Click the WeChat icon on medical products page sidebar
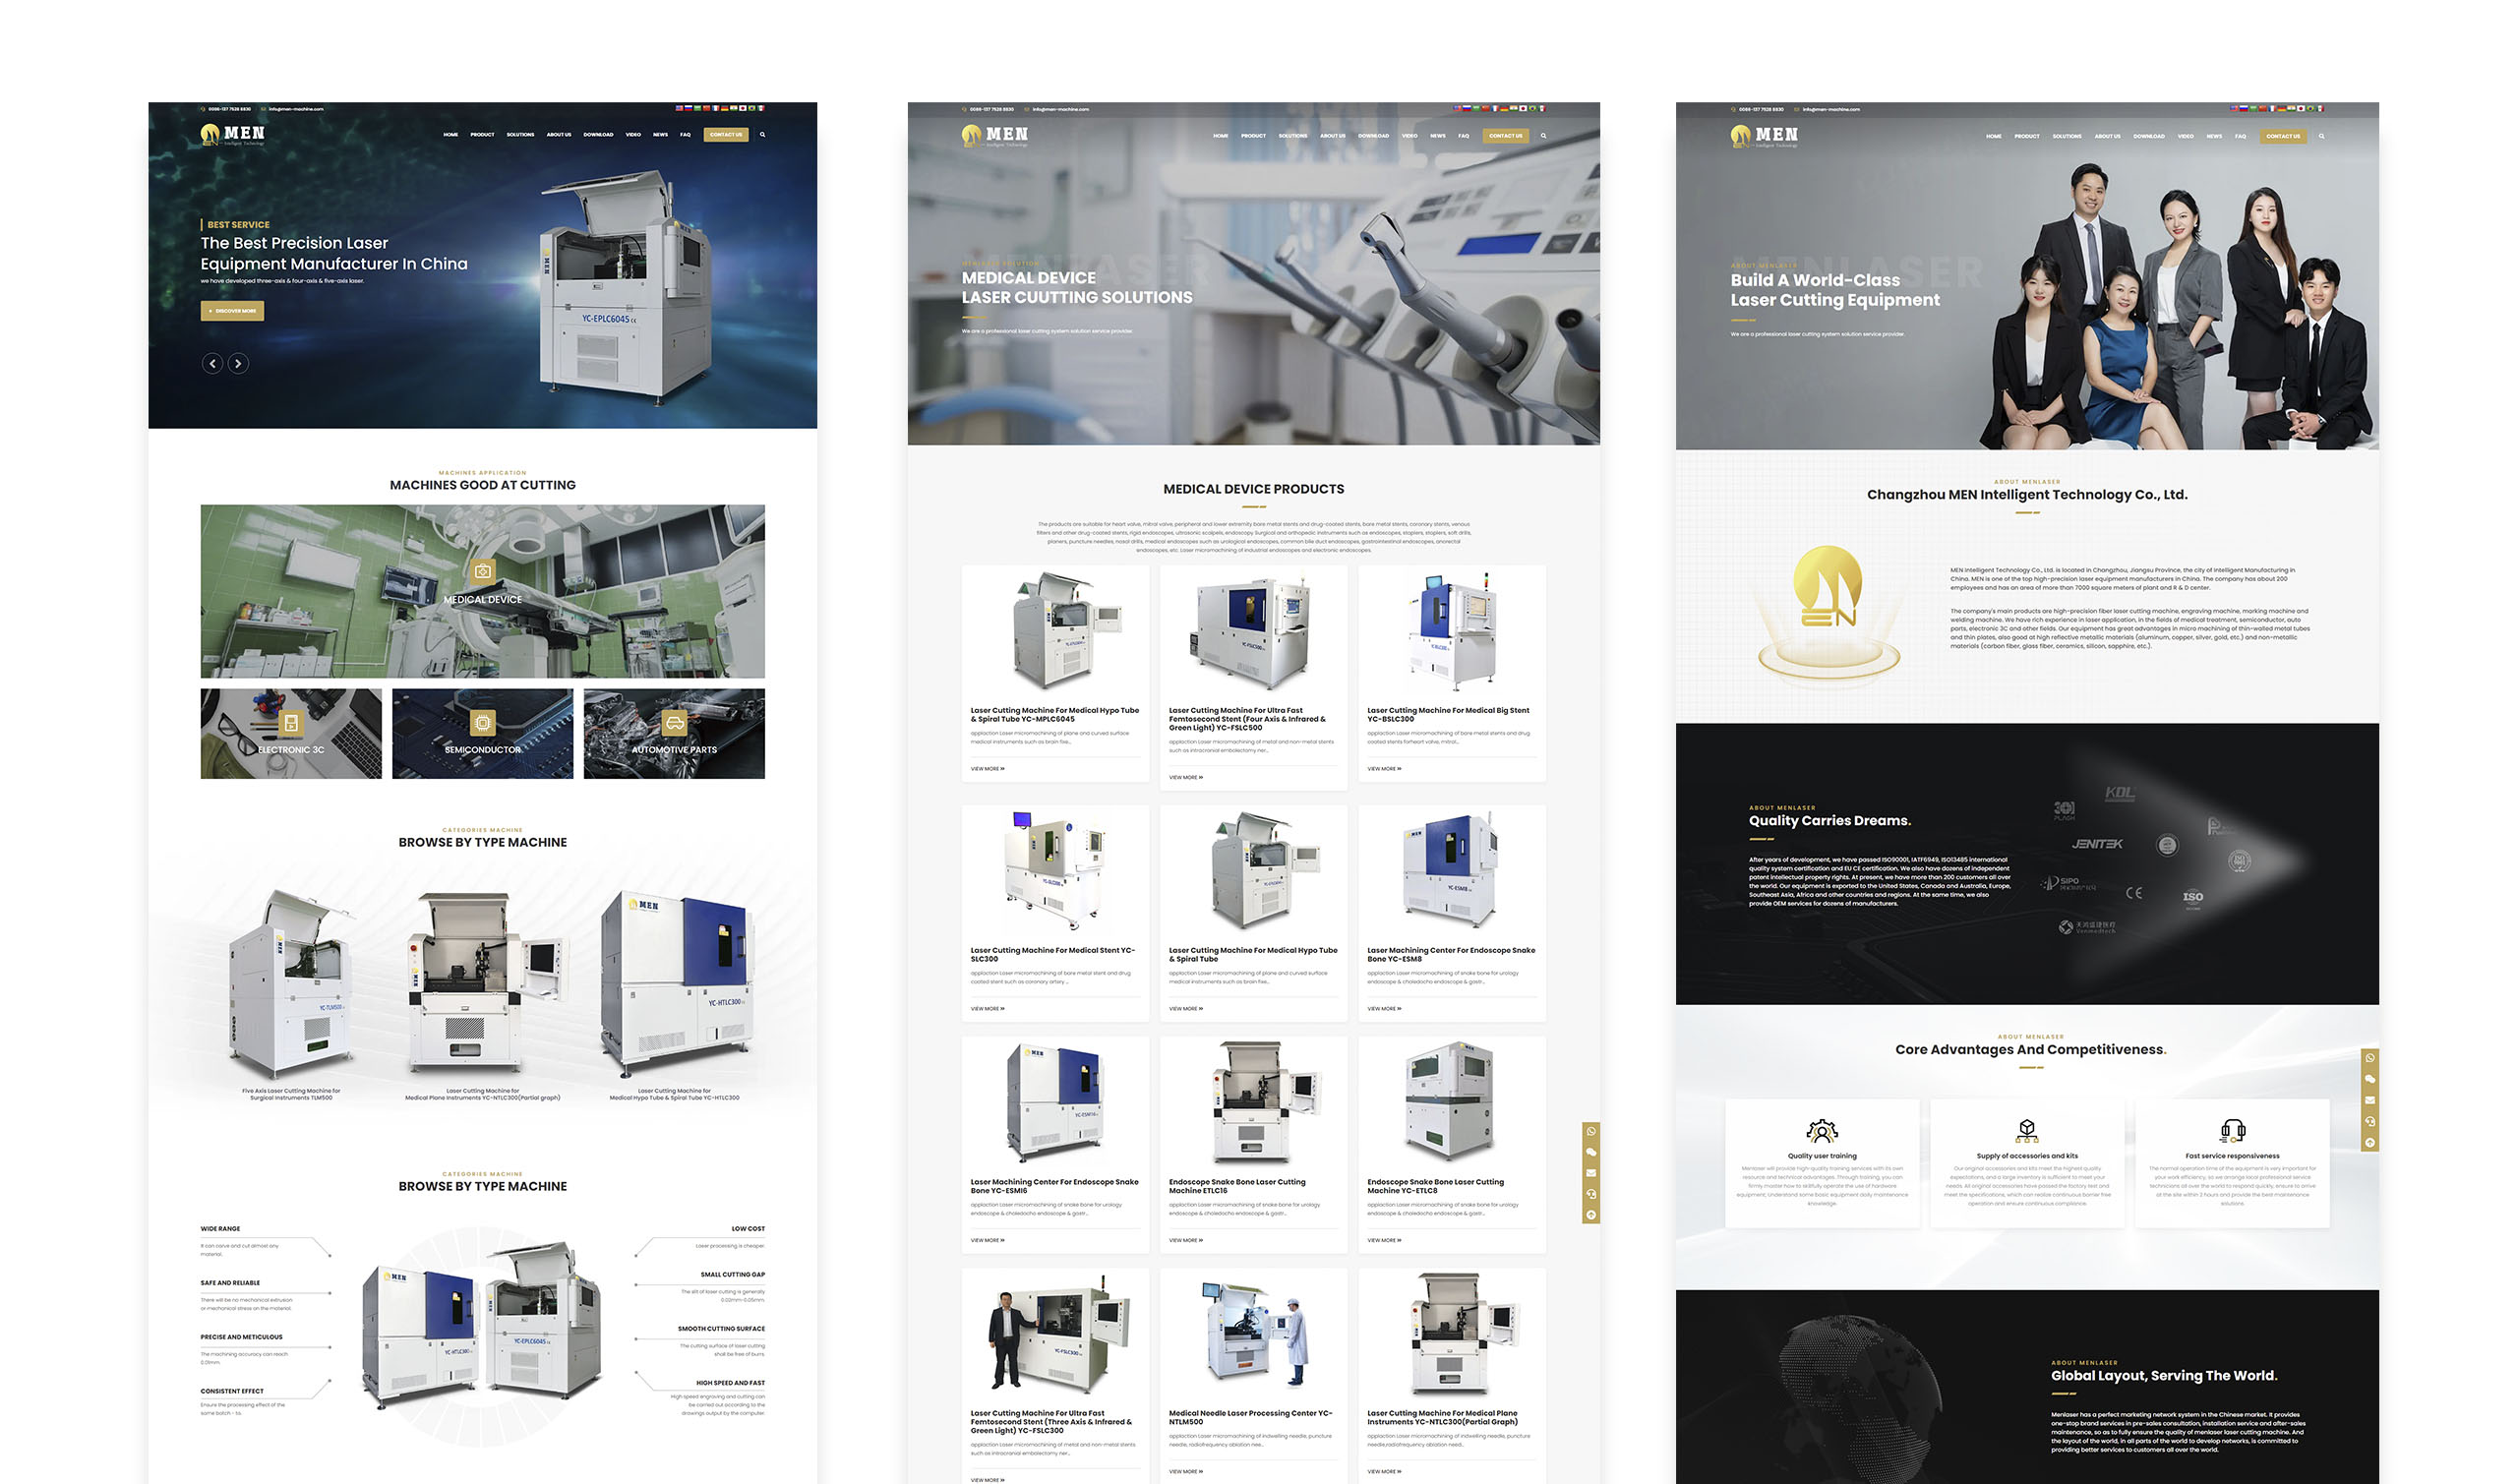The image size is (2518, 1484). coord(1591,1152)
